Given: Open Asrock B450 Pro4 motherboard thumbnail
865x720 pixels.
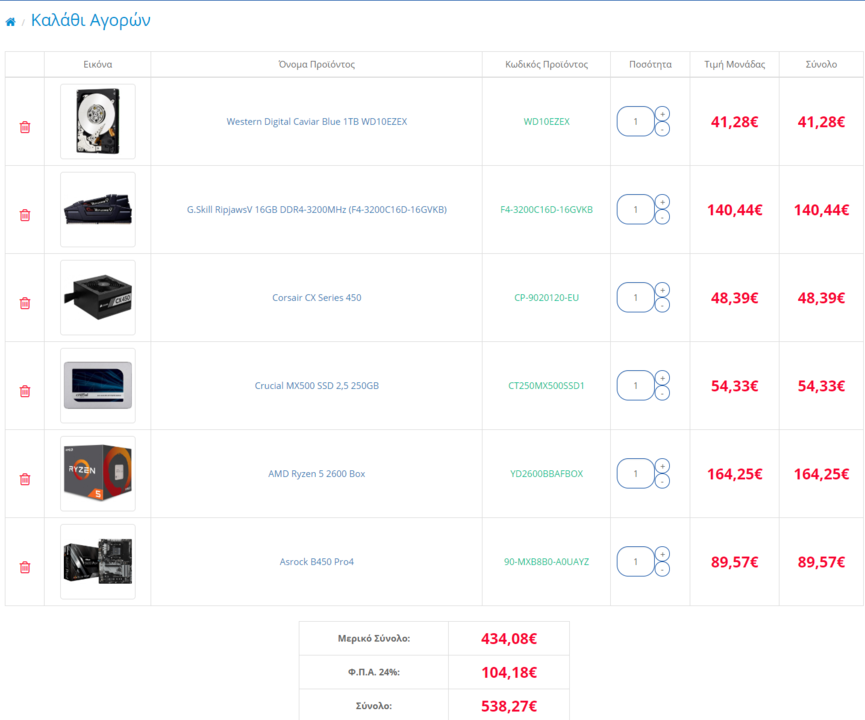Looking at the screenshot, I should click(98, 562).
